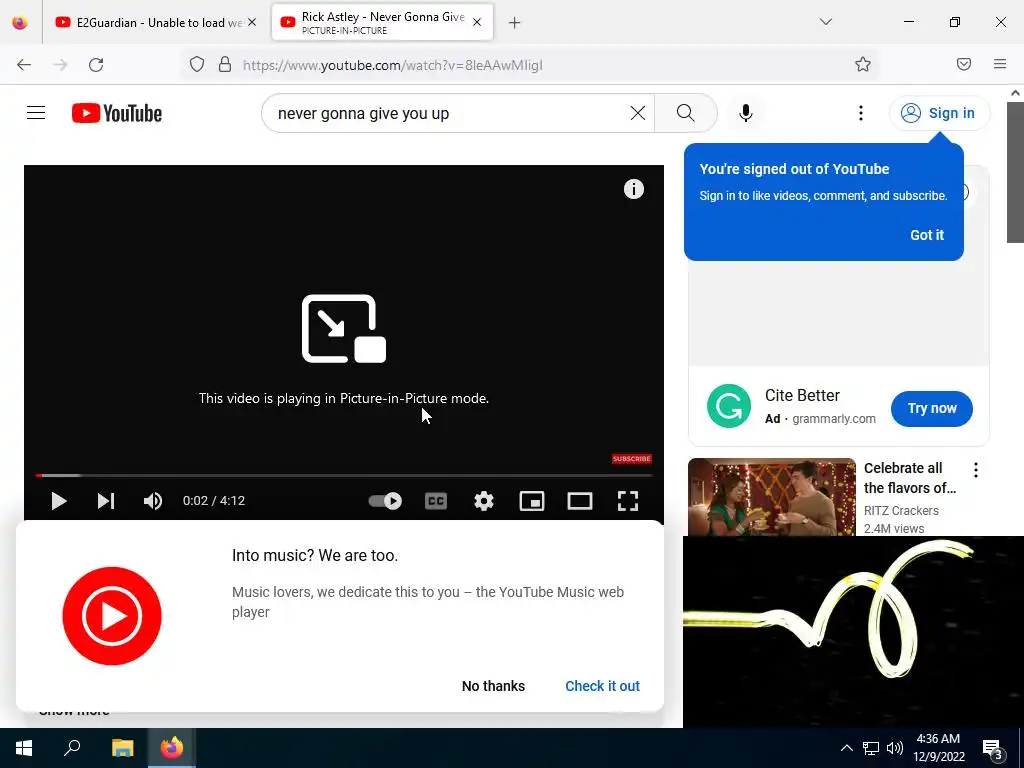The image size is (1024, 768).
Task: Clear the search box with X
Action: tap(638, 113)
